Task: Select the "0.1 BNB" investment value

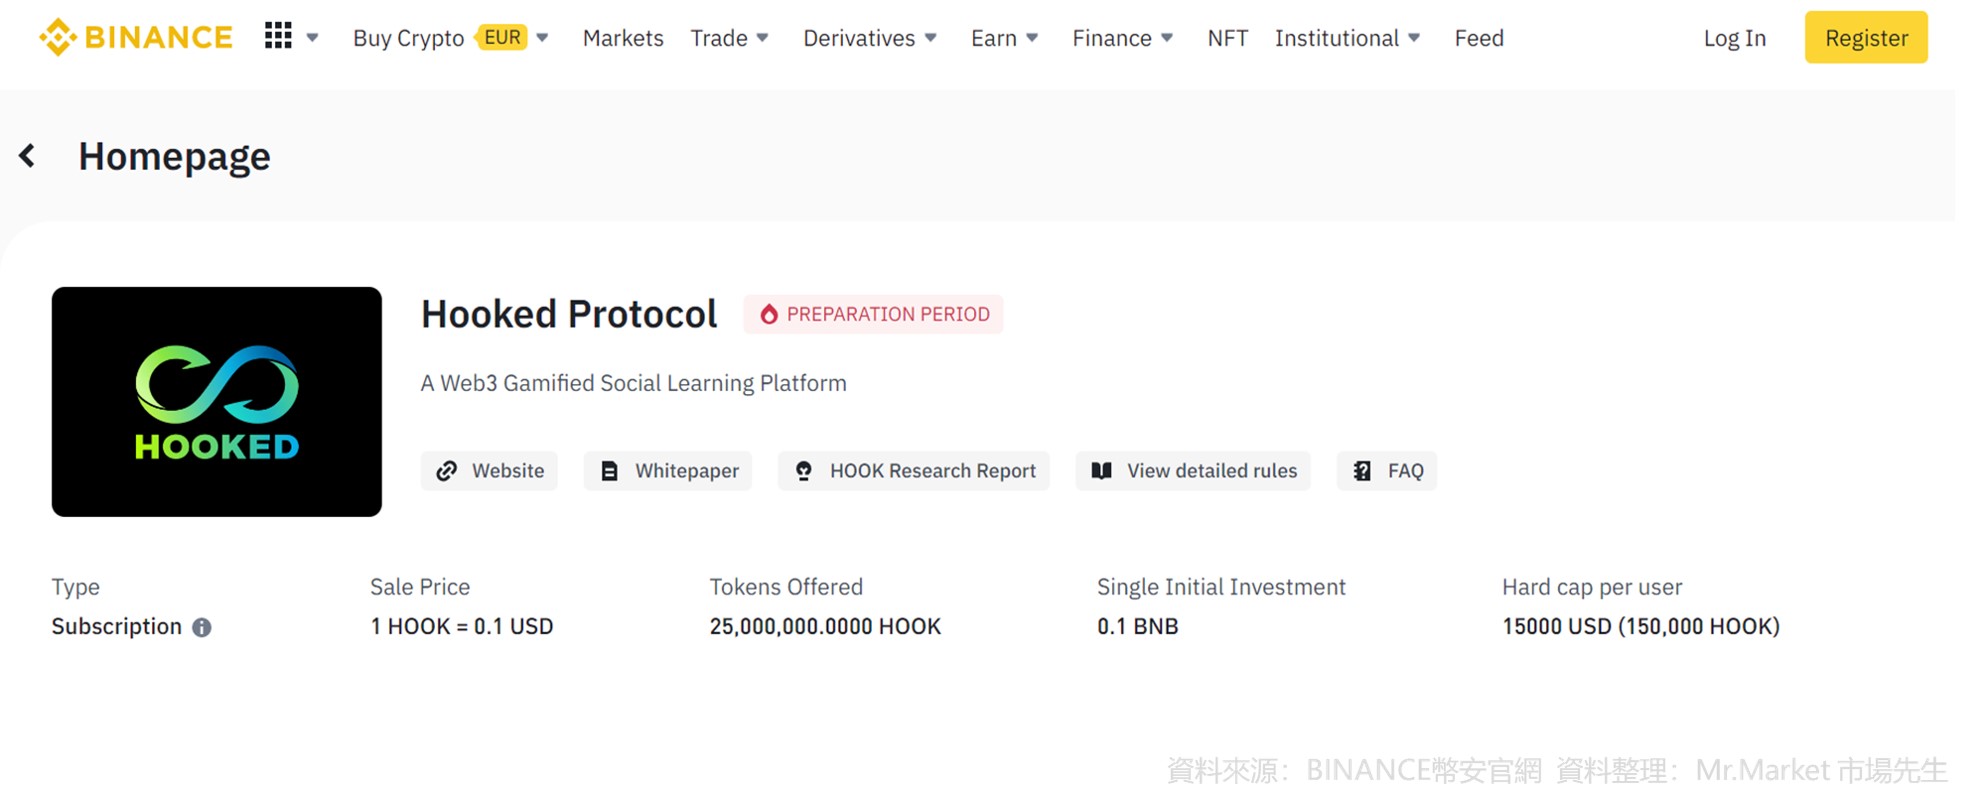Action: click(x=1138, y=626)
